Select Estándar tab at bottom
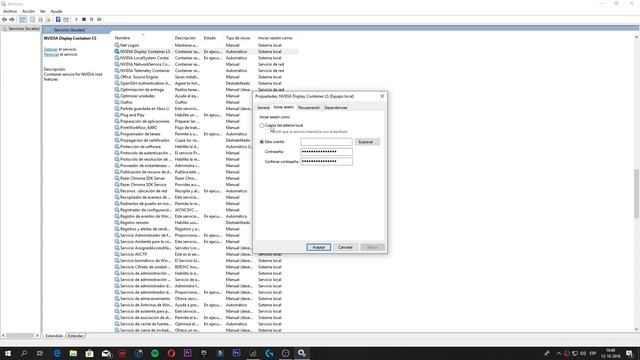Viewport: 640px width, 360px height. (x=76, y=336)
